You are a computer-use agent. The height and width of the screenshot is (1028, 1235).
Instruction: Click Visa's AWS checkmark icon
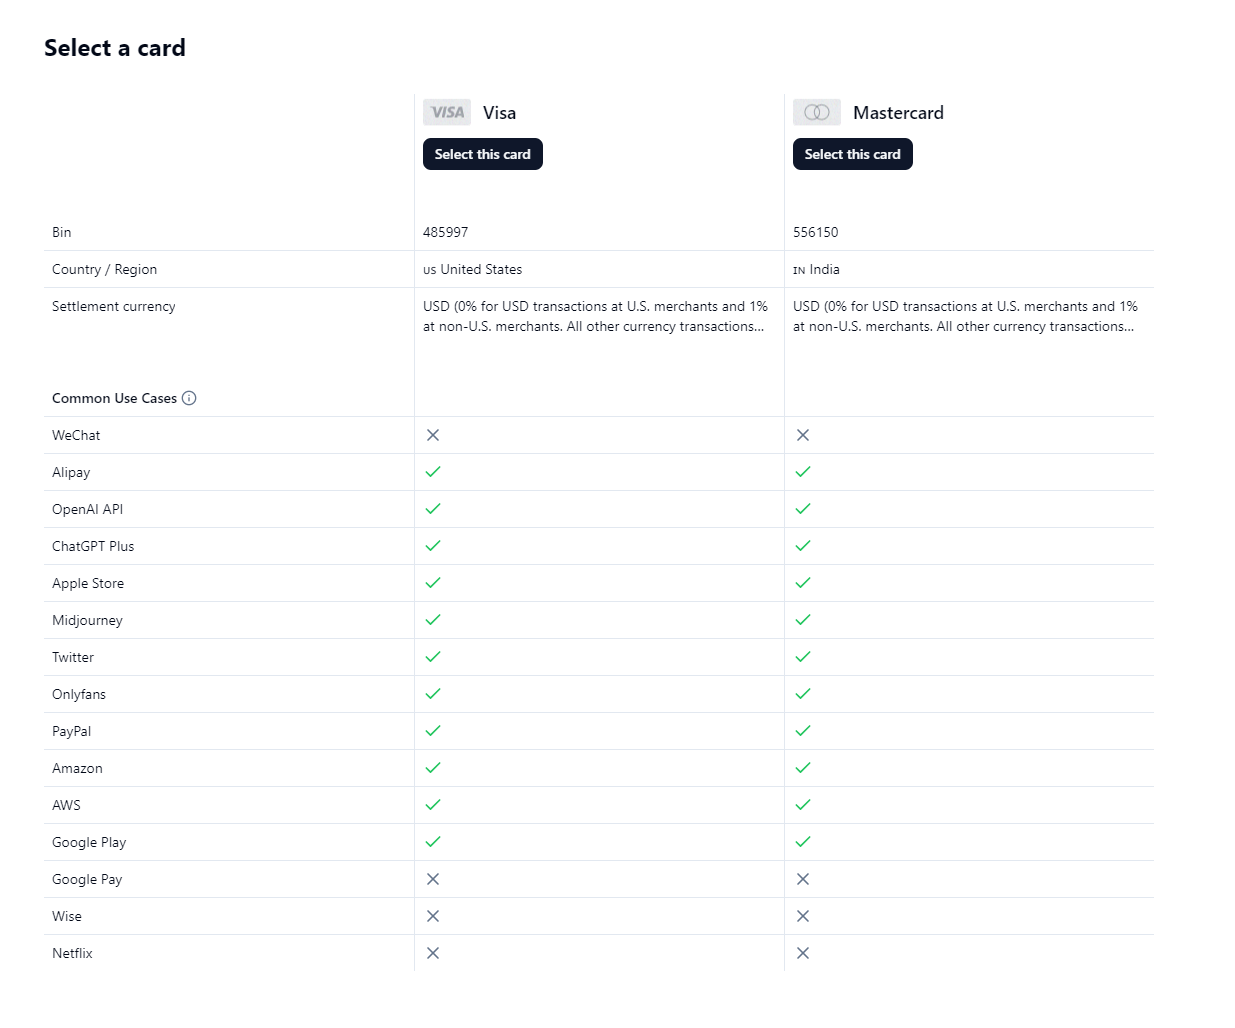coord(433,805)
